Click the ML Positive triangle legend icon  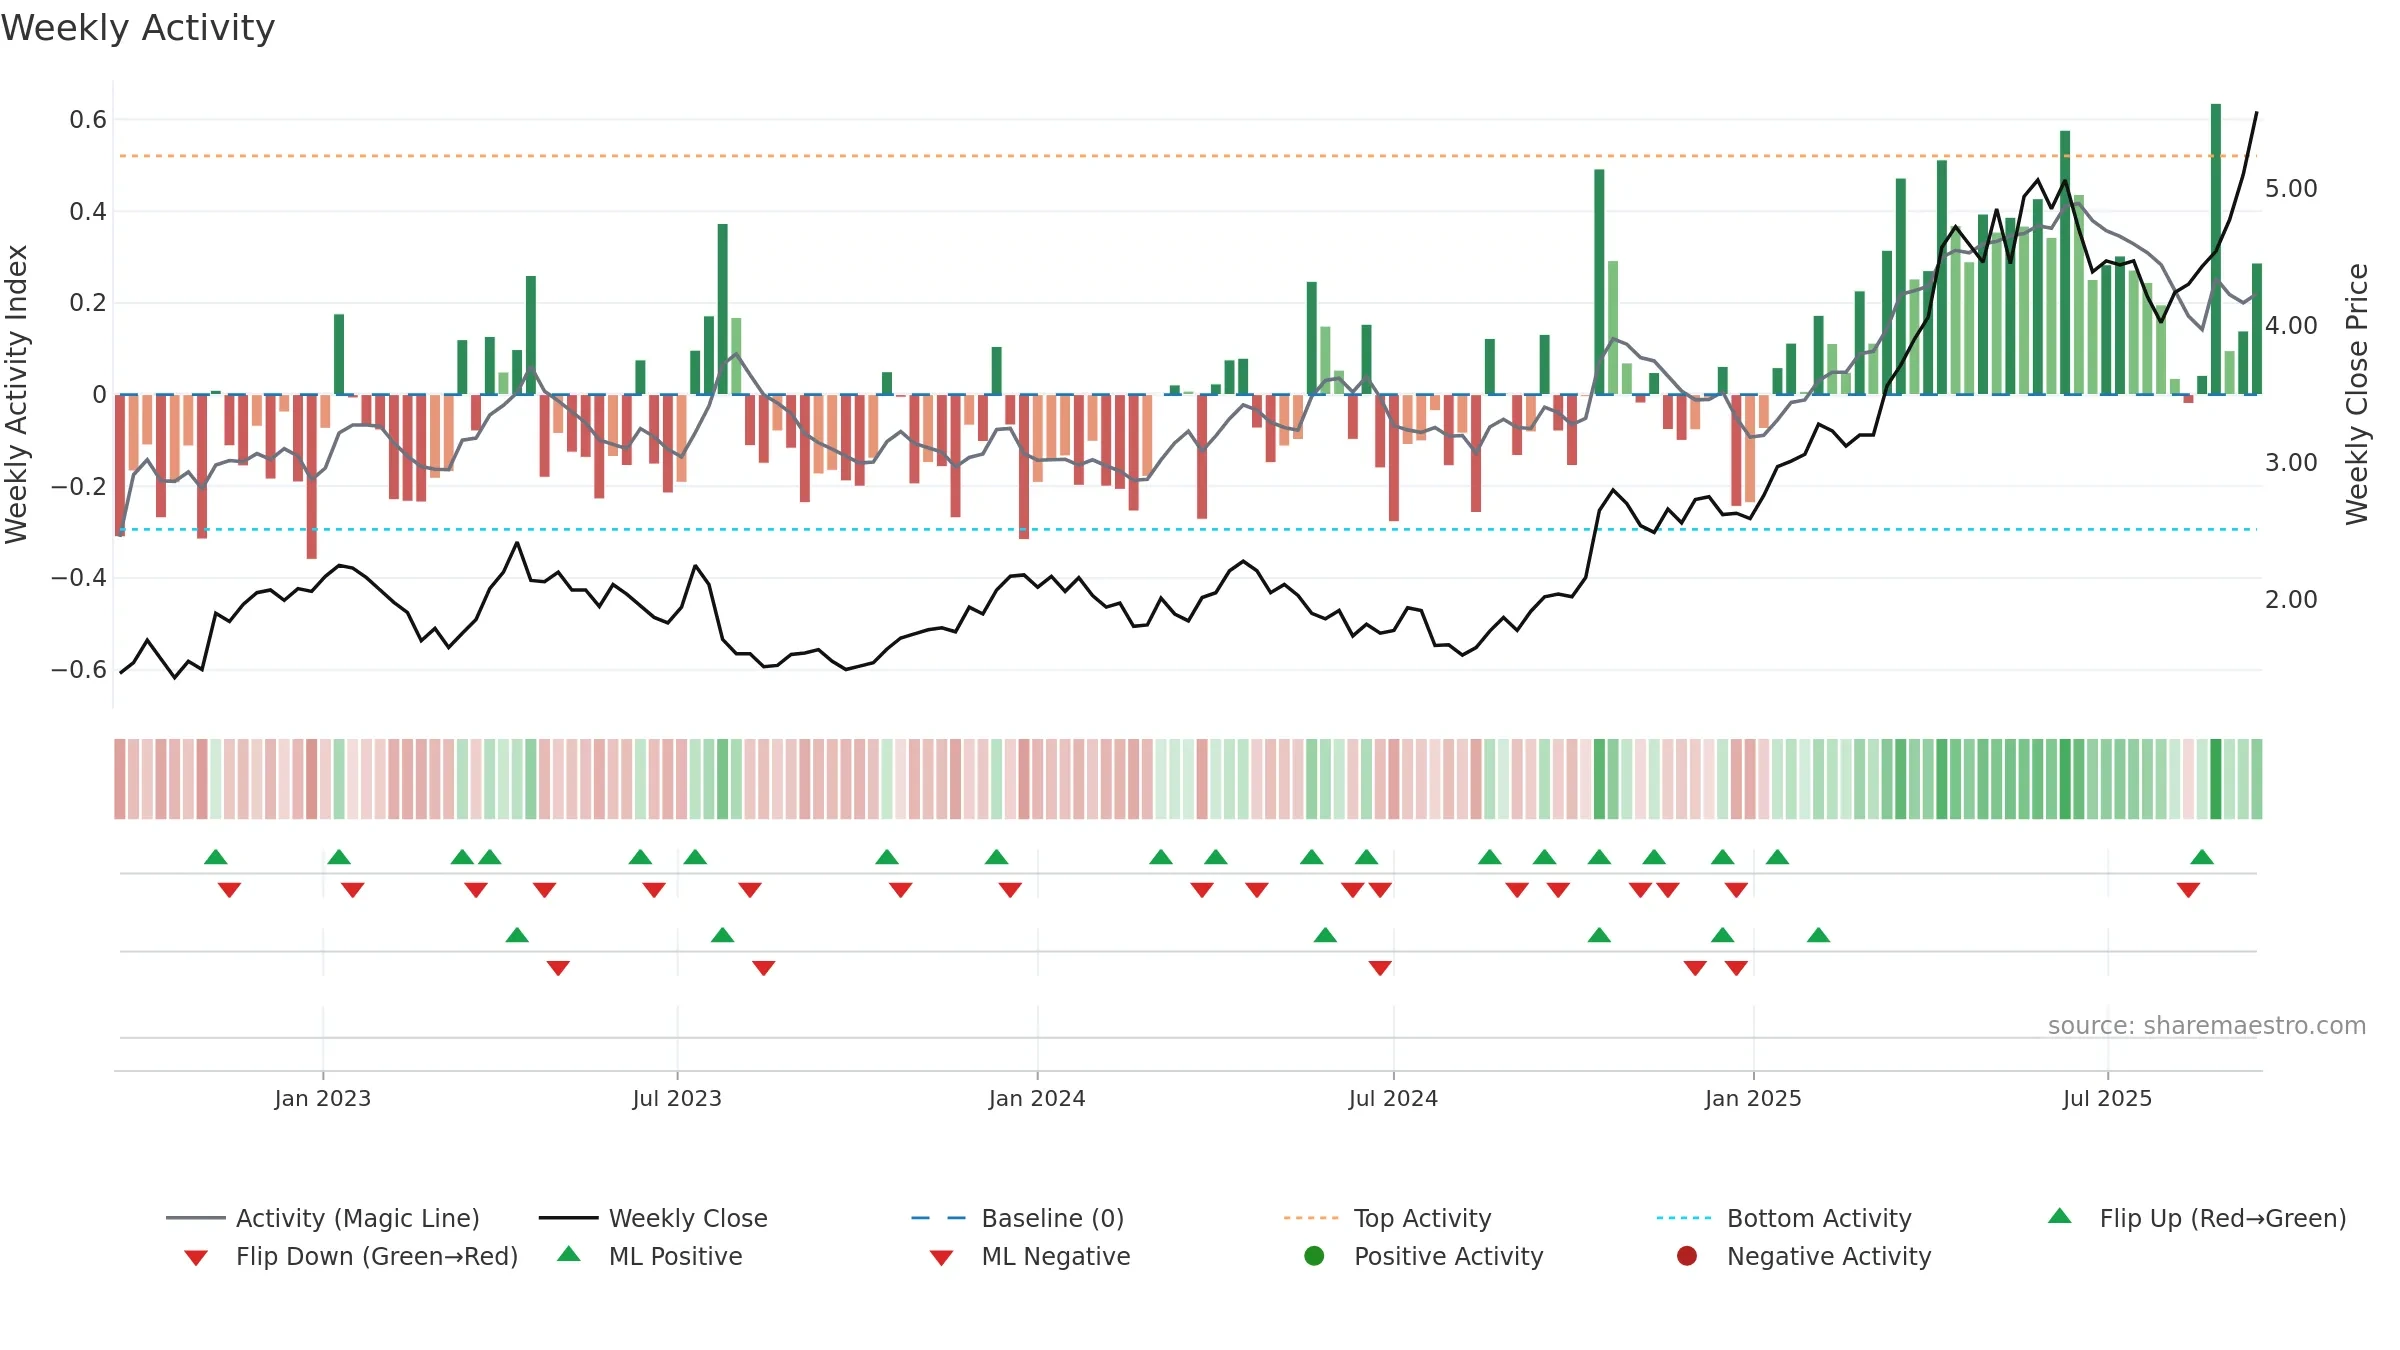point(569,1254)
